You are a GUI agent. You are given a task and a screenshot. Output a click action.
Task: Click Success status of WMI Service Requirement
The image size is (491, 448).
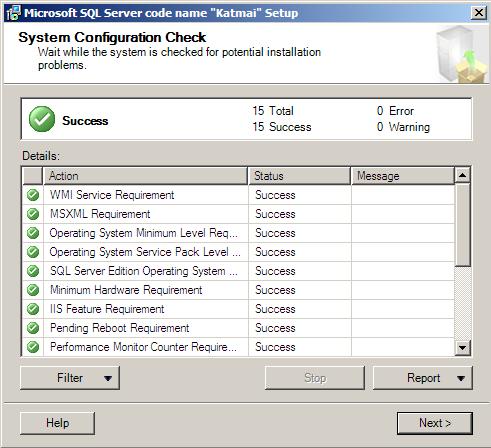click(x=275, y=195)
